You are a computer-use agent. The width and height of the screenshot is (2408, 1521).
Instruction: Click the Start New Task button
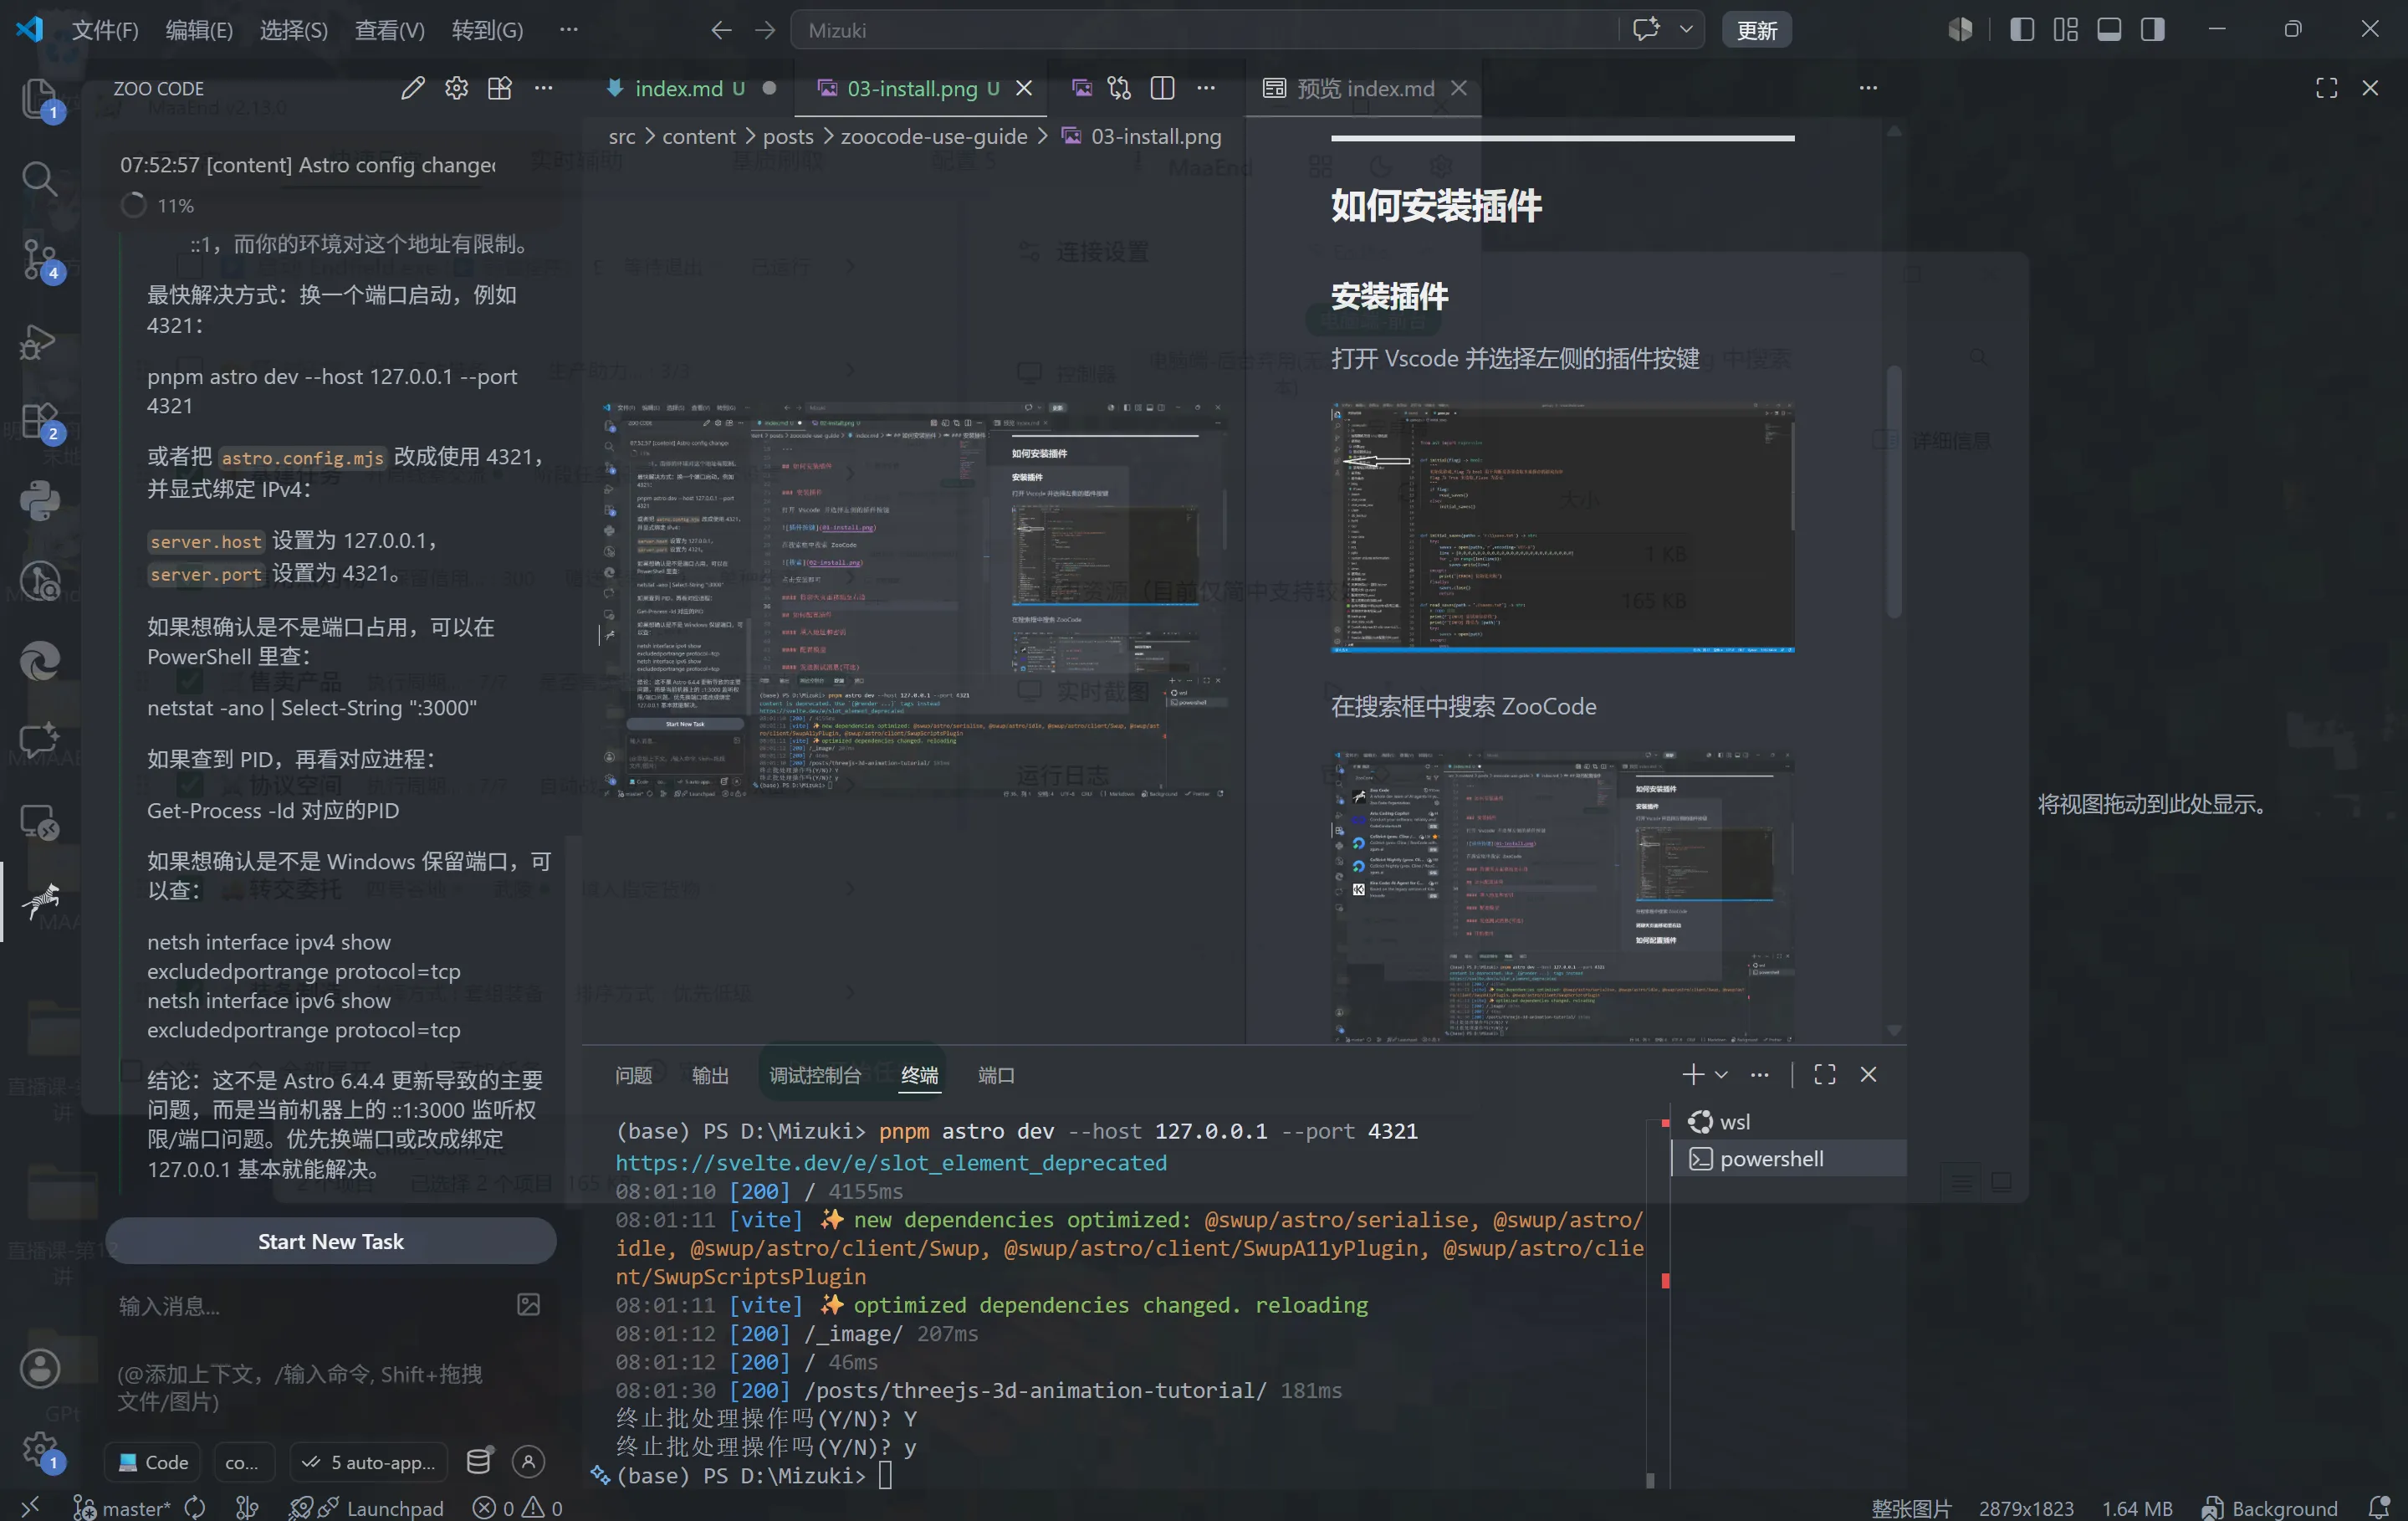point(331,1241)
